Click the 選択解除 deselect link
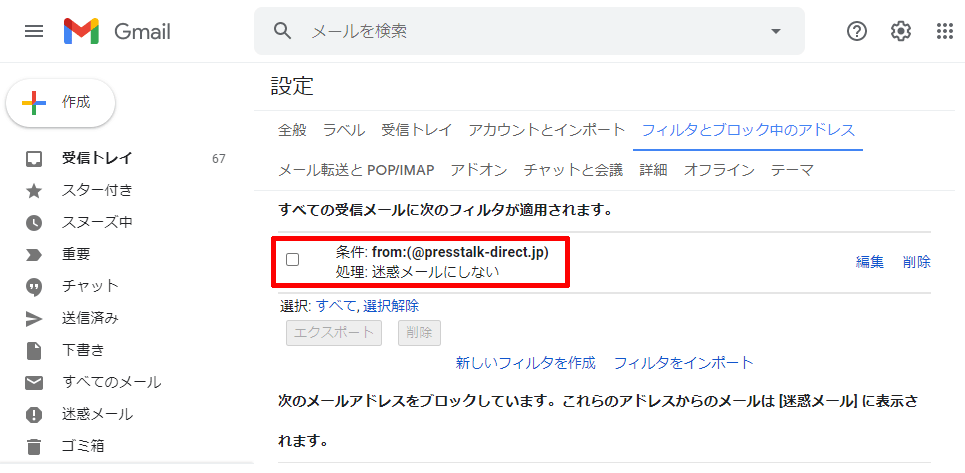 tap(391, 306)
